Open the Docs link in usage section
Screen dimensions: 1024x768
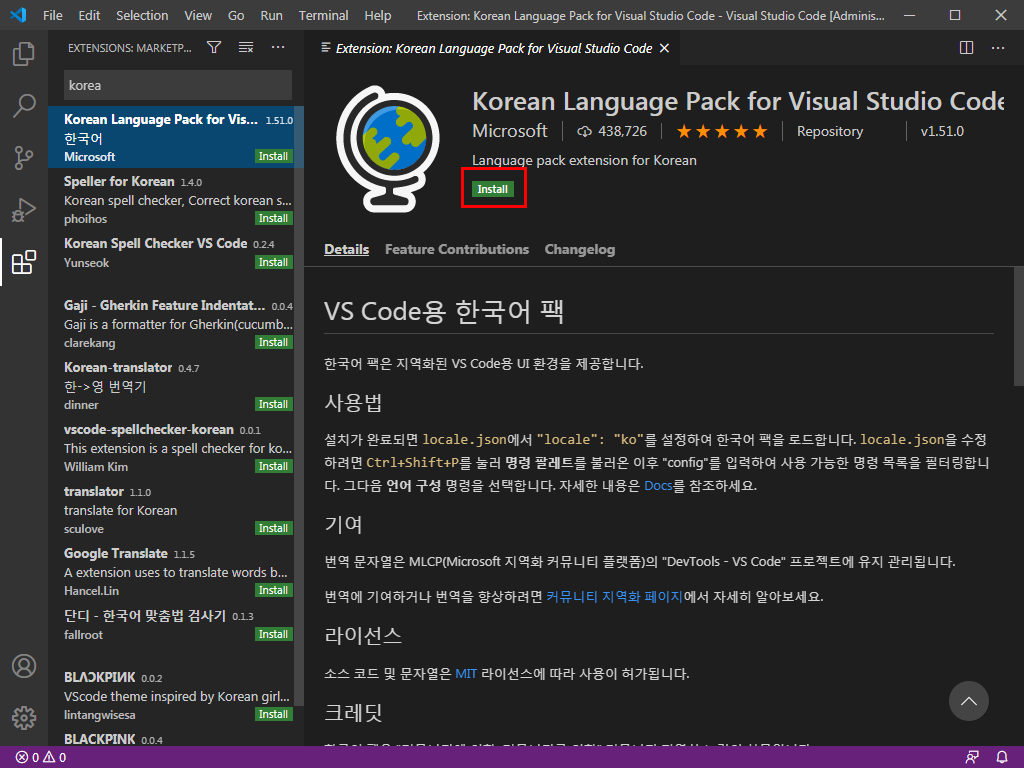pos(658,486)
